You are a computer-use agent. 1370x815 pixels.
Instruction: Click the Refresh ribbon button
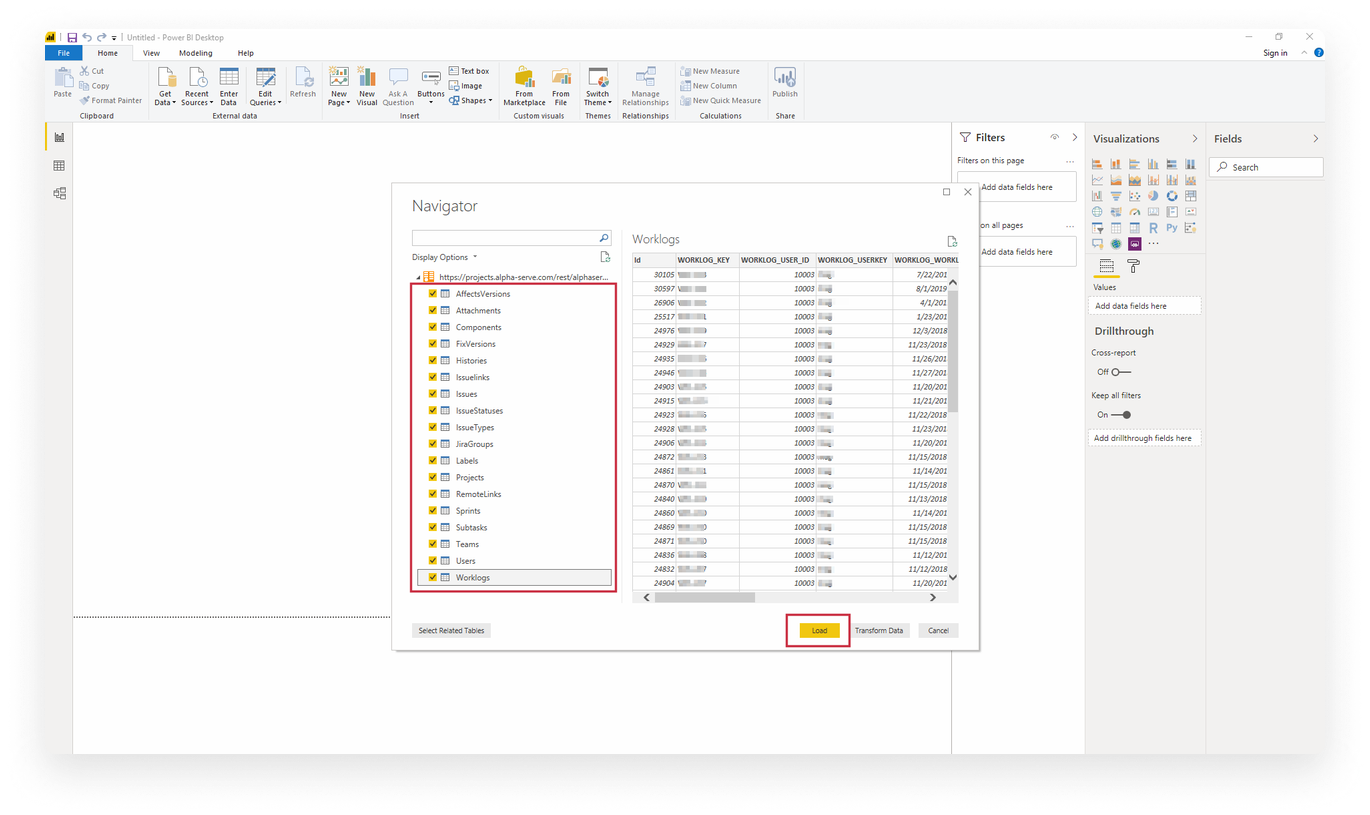tap(303, 83)
